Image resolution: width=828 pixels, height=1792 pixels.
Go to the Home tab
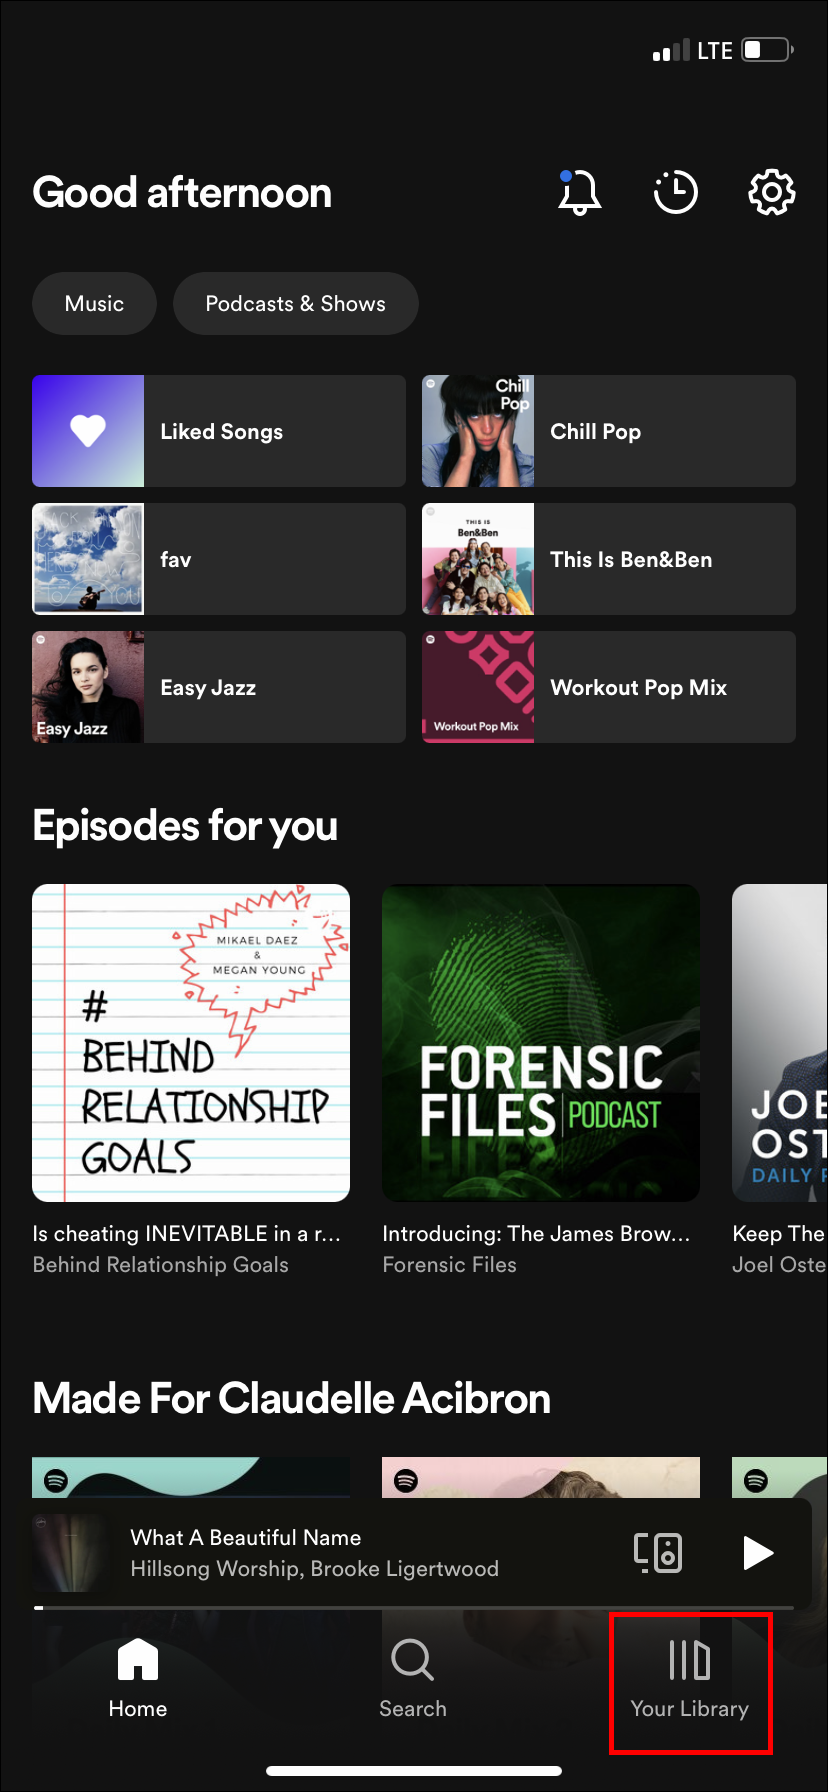[x=138, y=1679]
